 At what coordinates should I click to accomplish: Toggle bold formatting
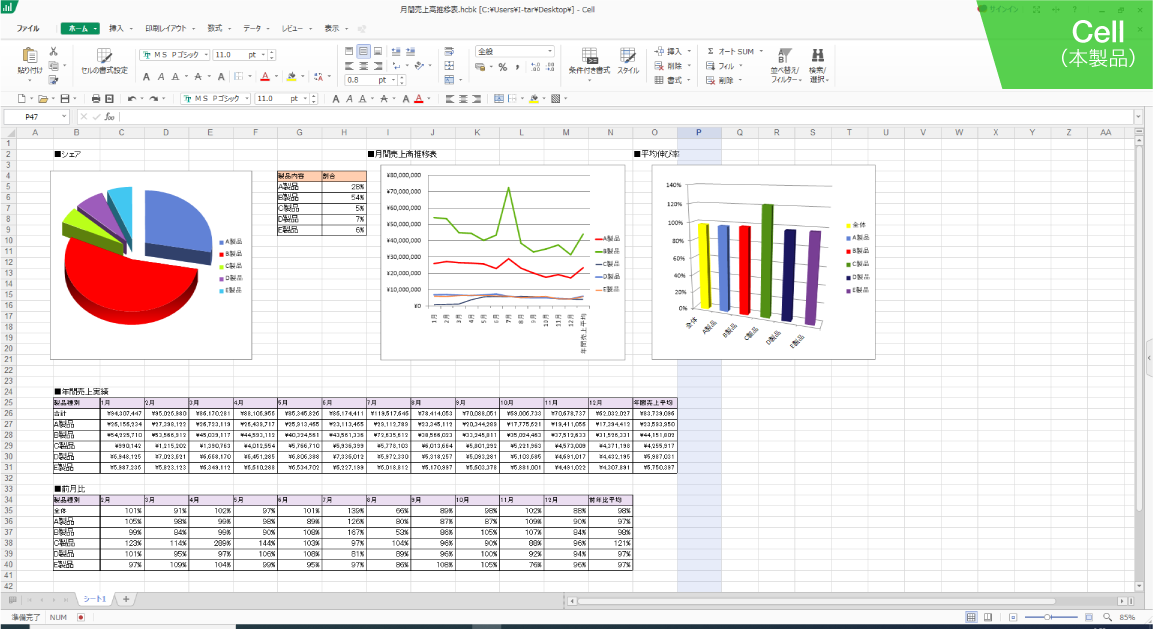pyautogui.click(x=147, y=76)
